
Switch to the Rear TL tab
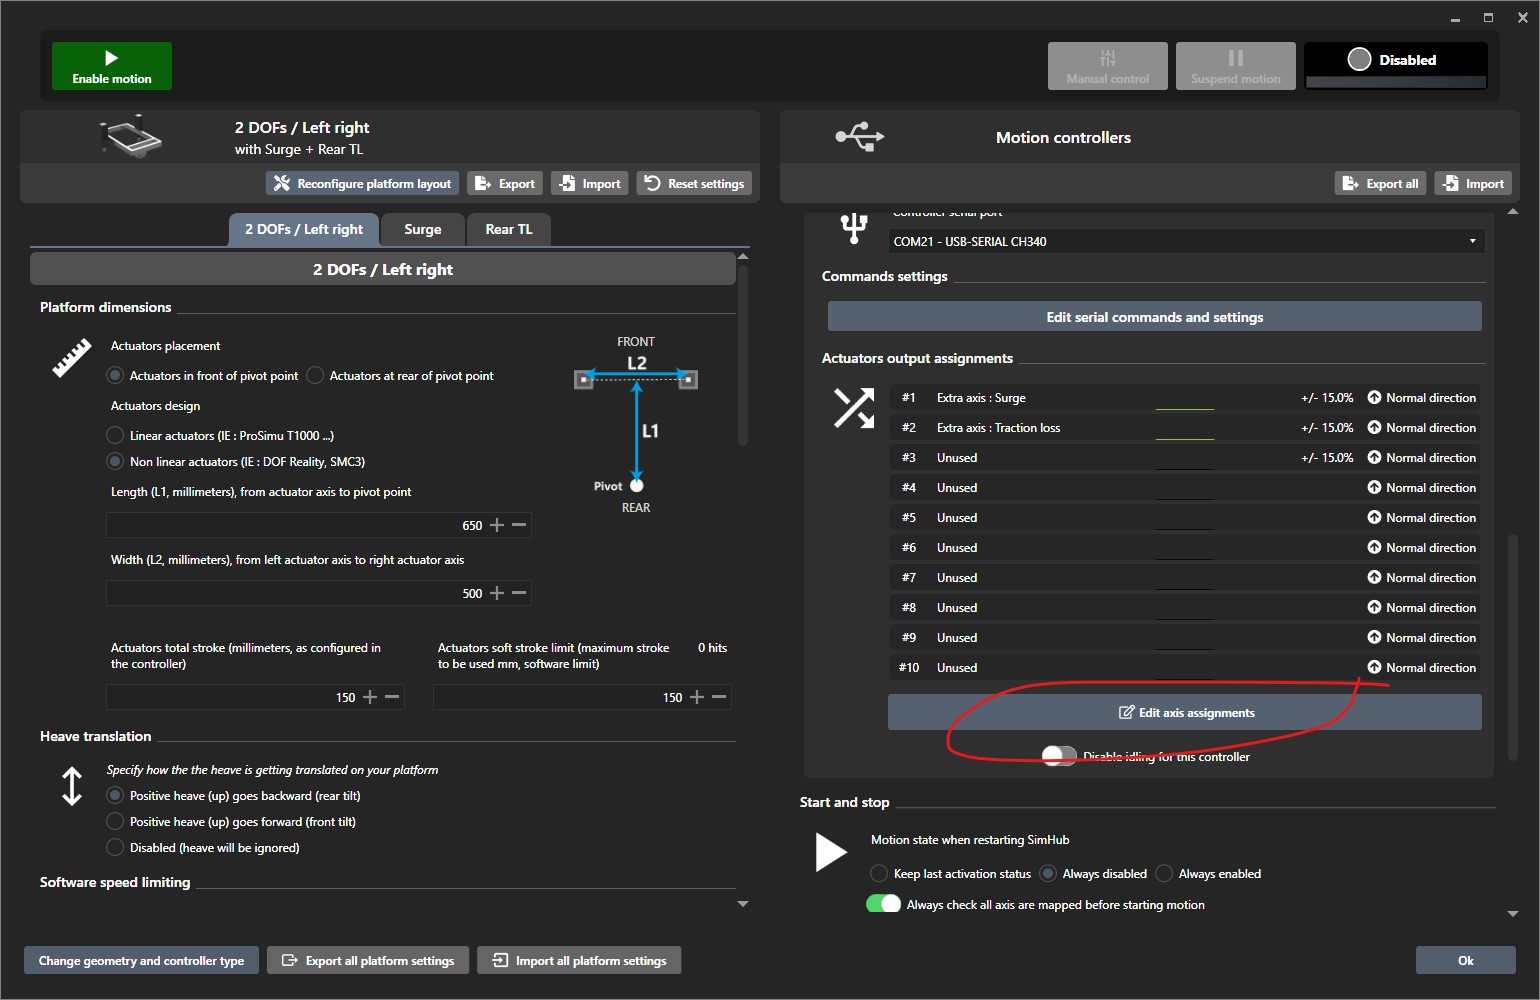(509, 229)
